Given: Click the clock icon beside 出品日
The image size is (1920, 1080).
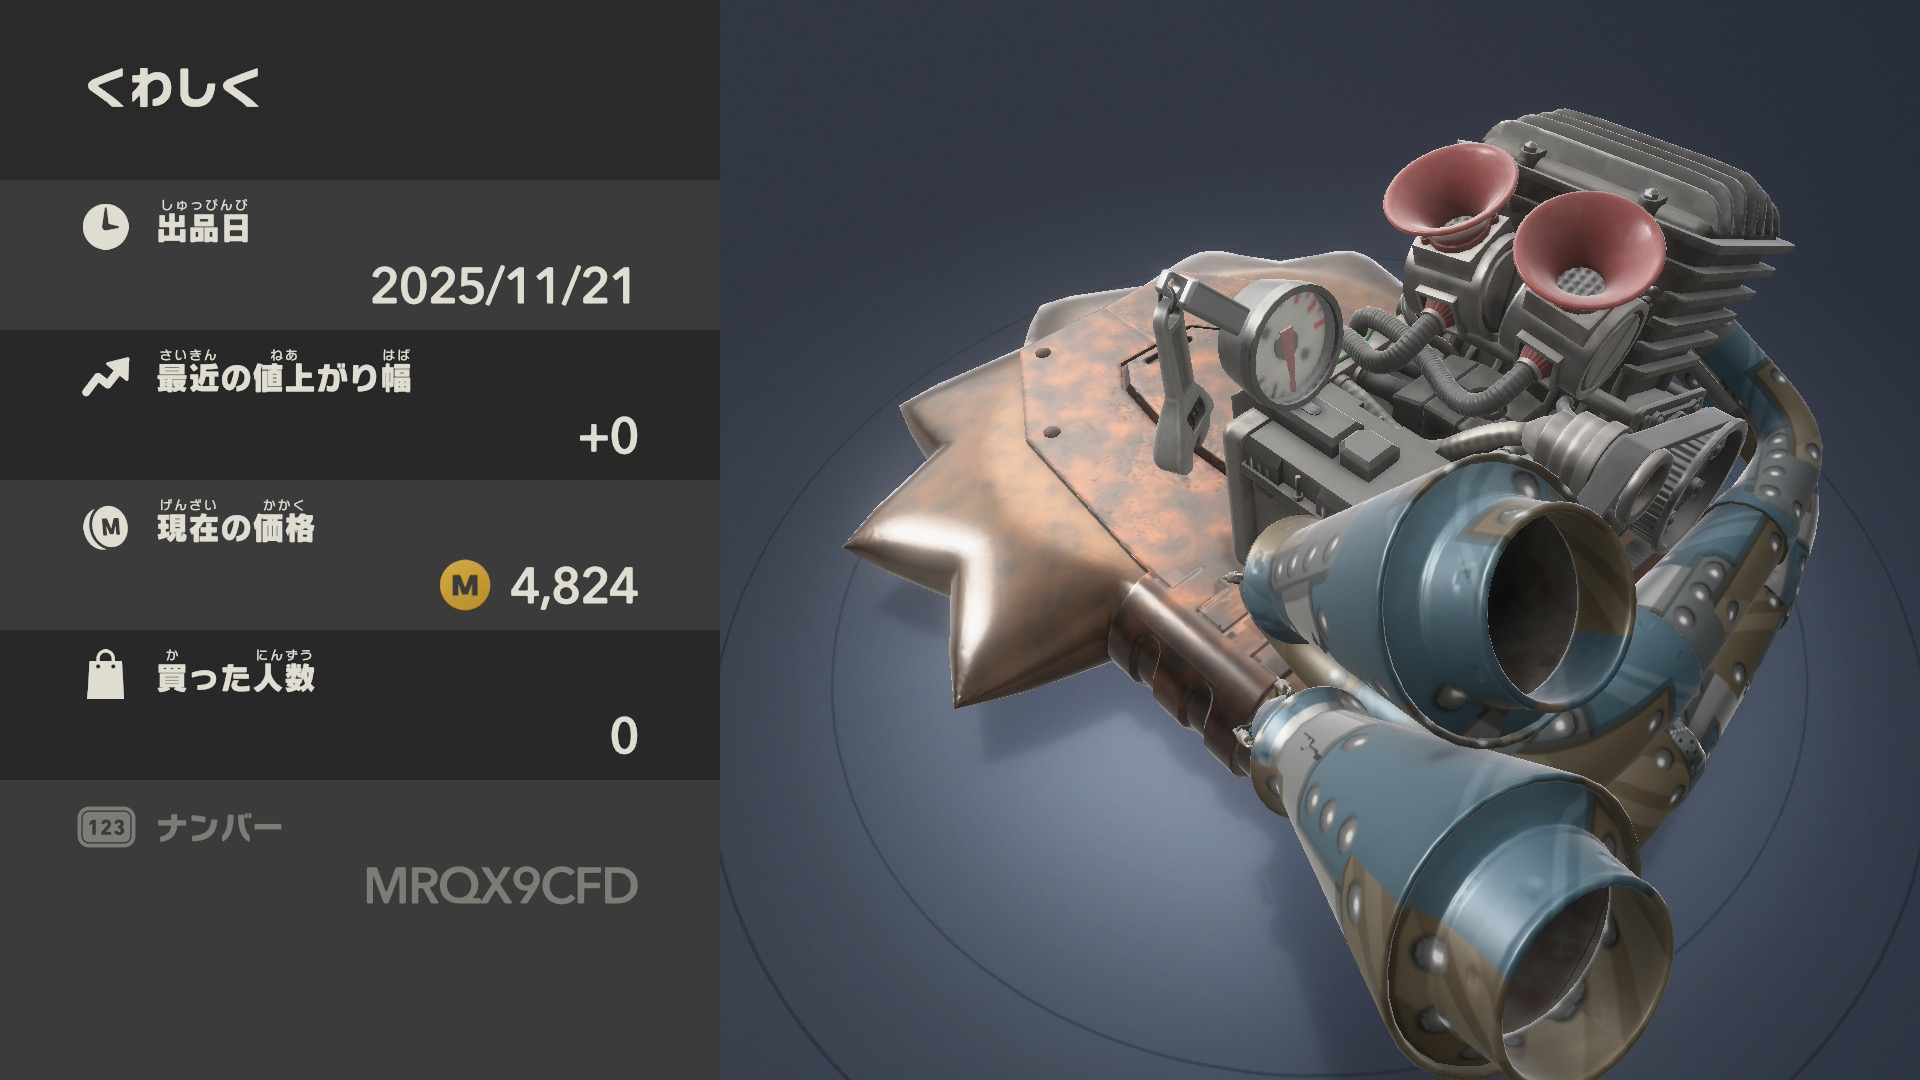Looking at the screenshot, I should tap(105, 227).
